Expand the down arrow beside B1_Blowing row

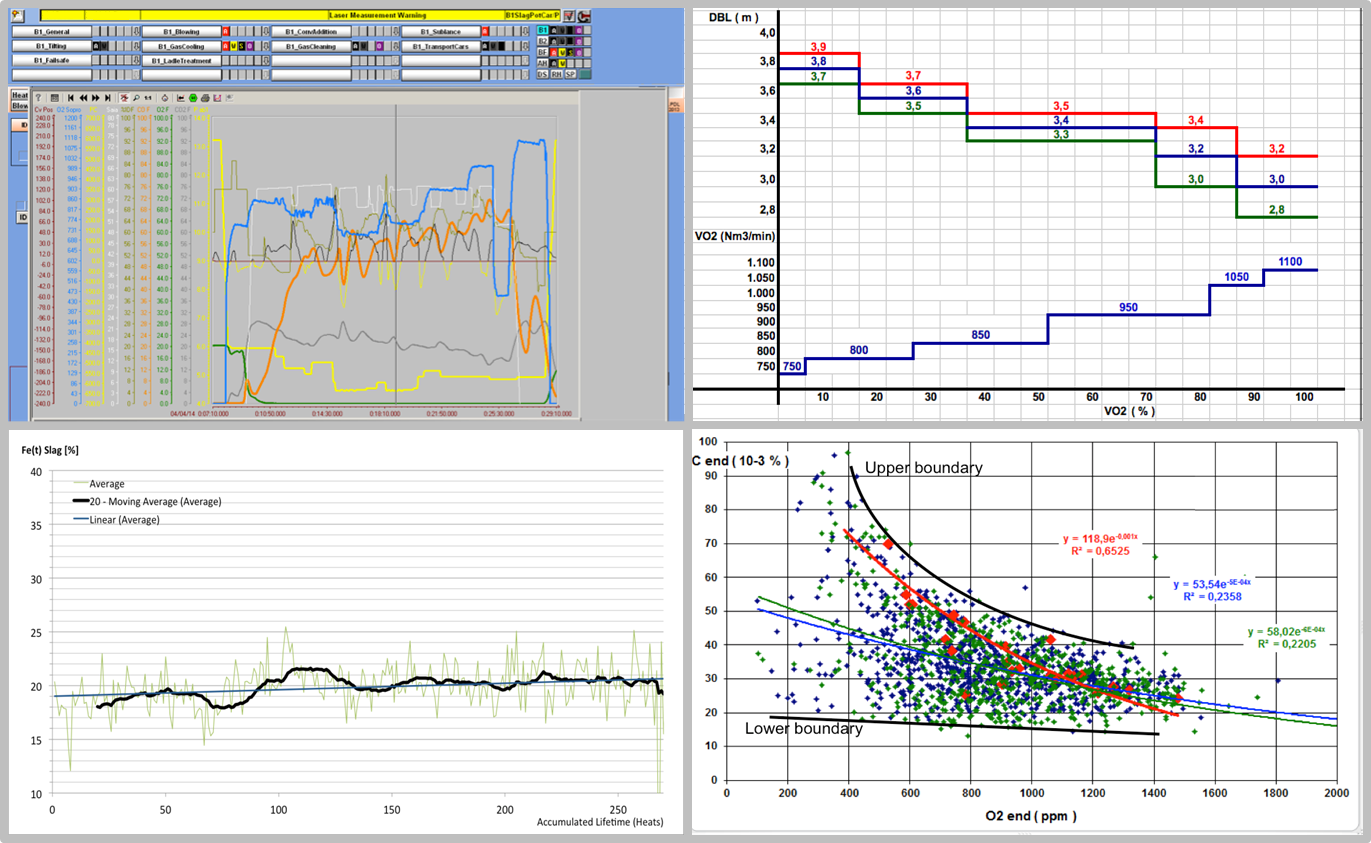point(266,32)
